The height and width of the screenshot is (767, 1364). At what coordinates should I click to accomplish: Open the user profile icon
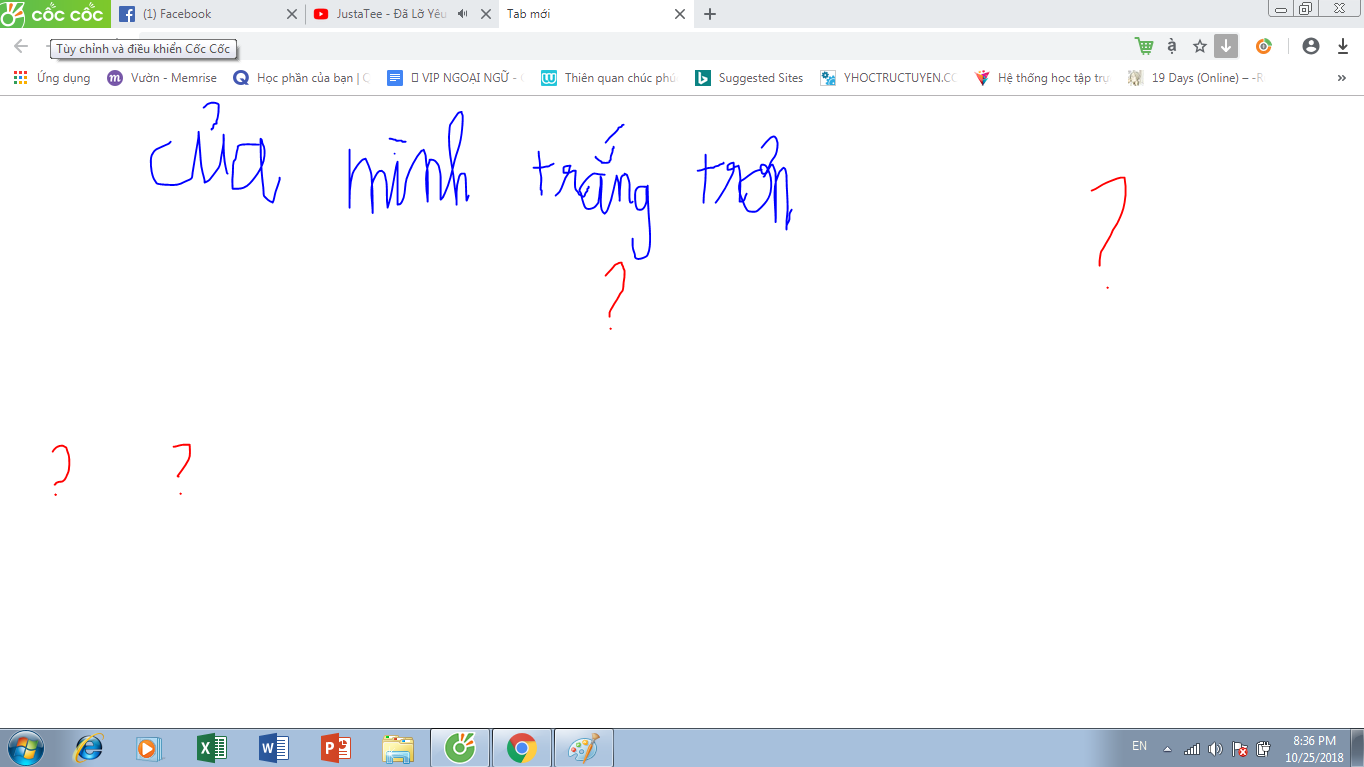click(1311, 46)
